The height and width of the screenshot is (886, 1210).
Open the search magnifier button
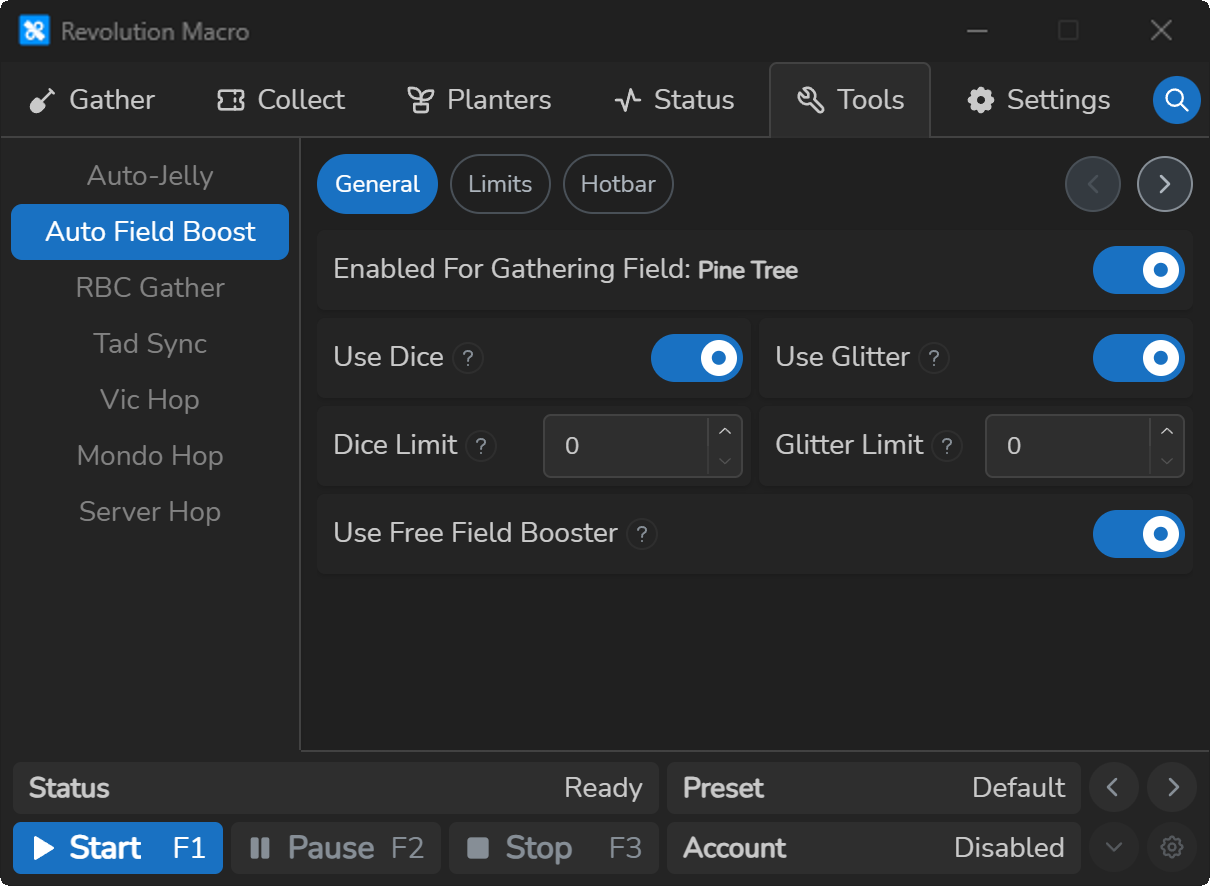click(x=1177, y=100)
